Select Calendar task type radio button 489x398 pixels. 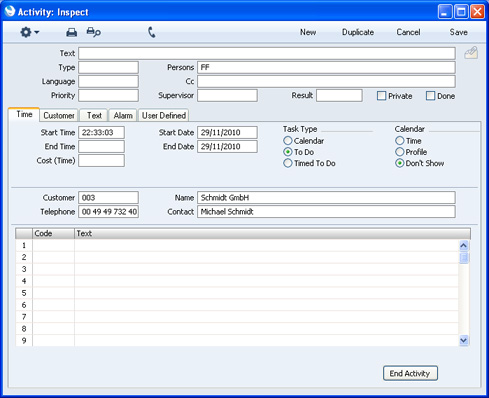pyautogui.click(x=288, y=141)
